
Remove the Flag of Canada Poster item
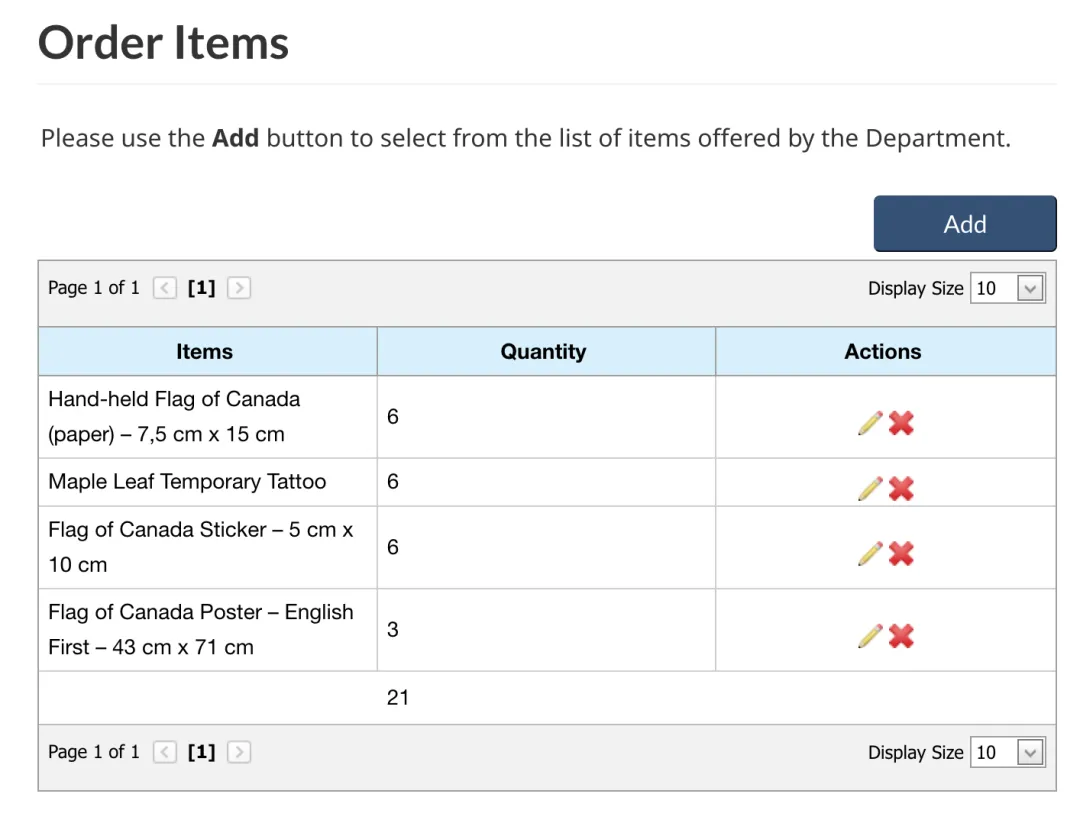pos(901,636)
